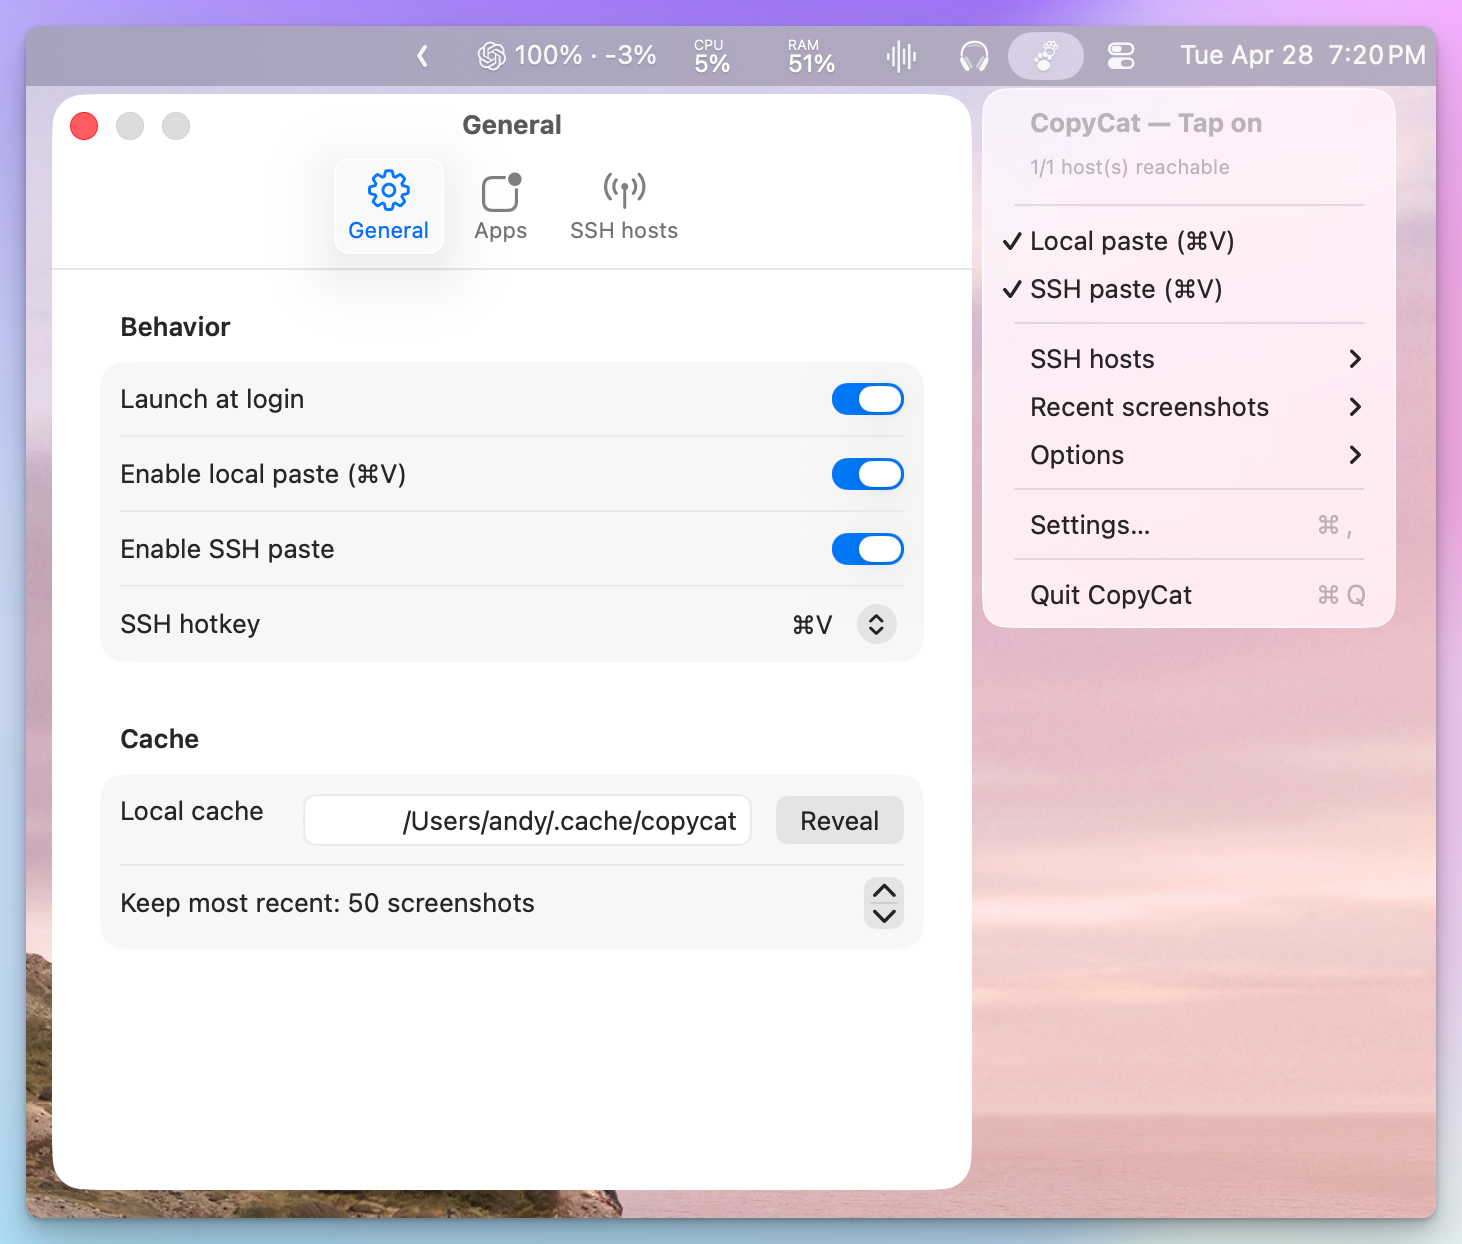
Task: Click the 1/1 host(s) reachable status
Action: click(x=1130, y=167)
